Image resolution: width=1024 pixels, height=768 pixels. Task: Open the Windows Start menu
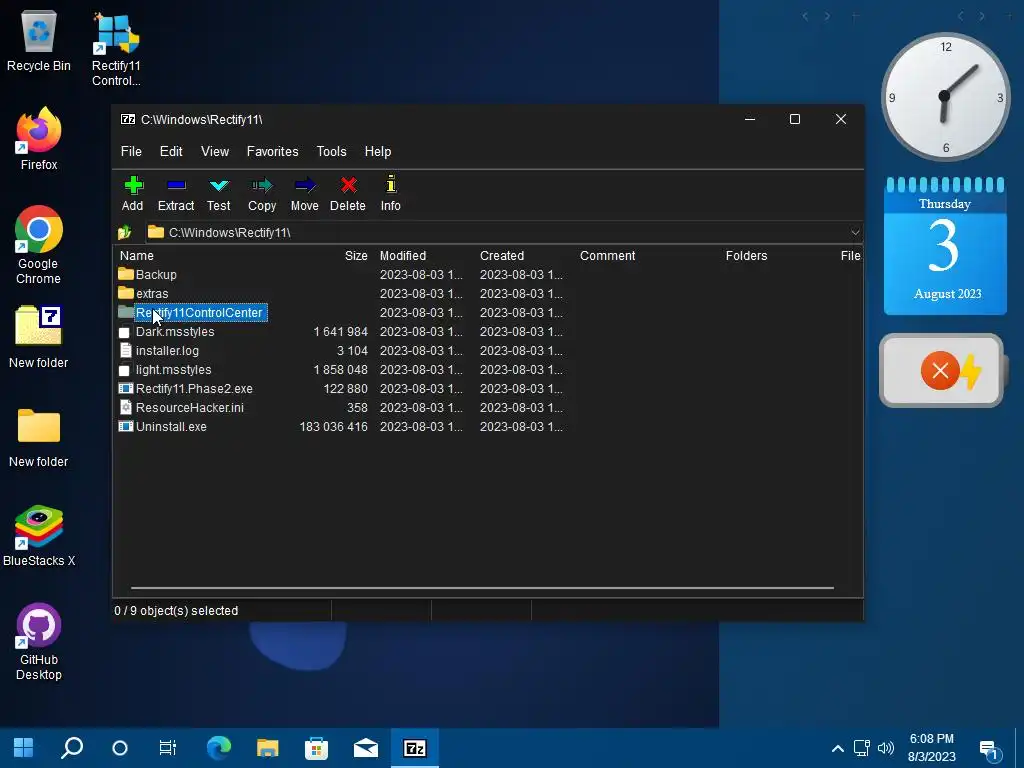click(24, 748)
